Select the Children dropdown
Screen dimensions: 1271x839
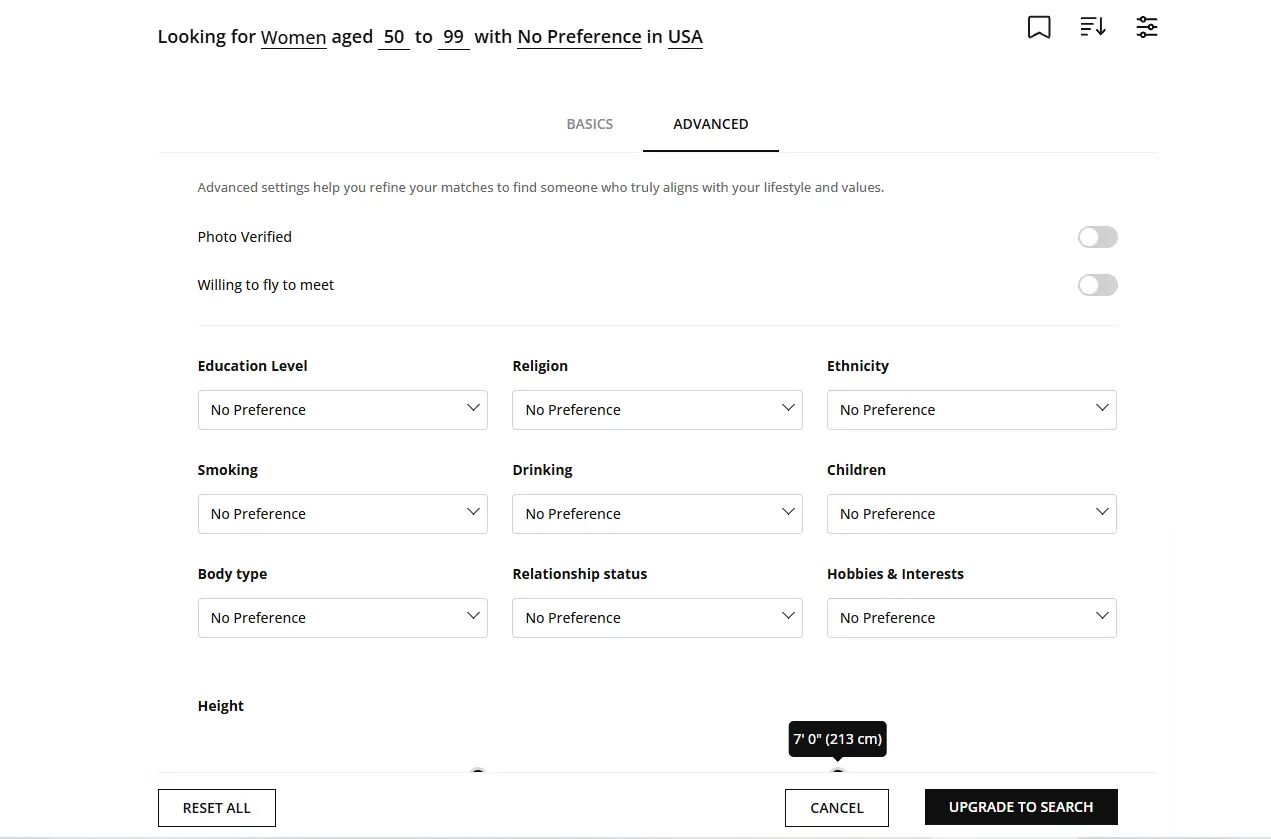[972, 514]
